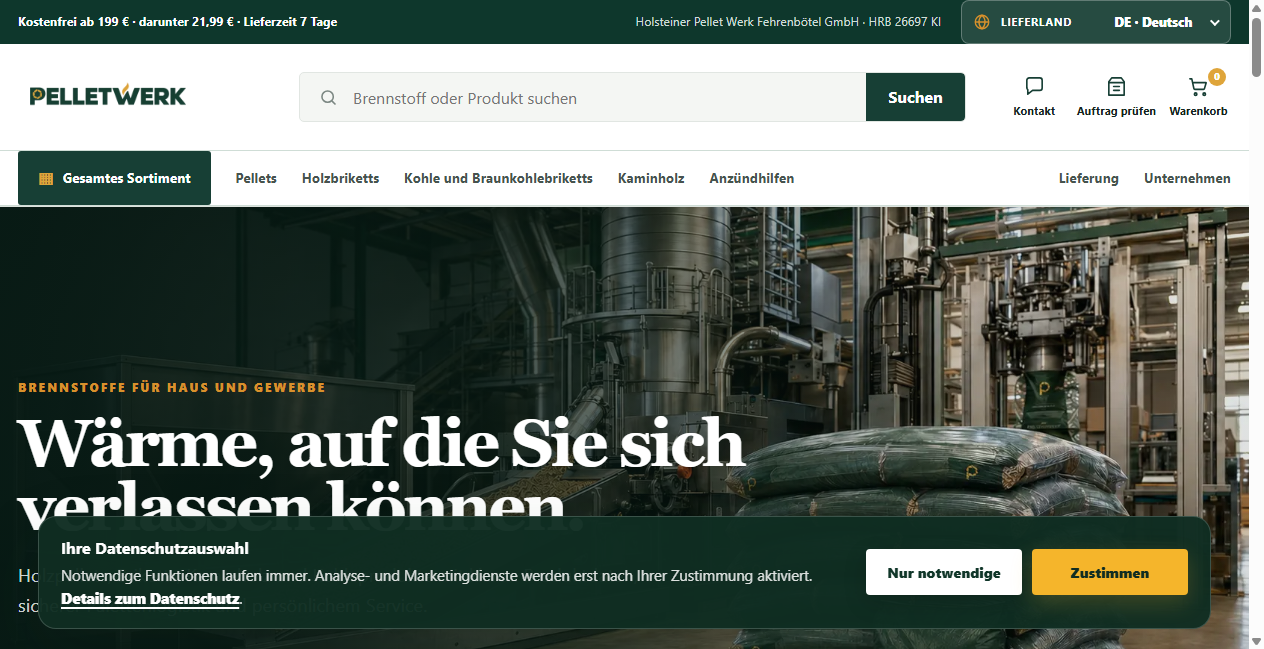1264x649 pixels.
Task: Click the search magnifier icon
Action: (x=328, y=98)
